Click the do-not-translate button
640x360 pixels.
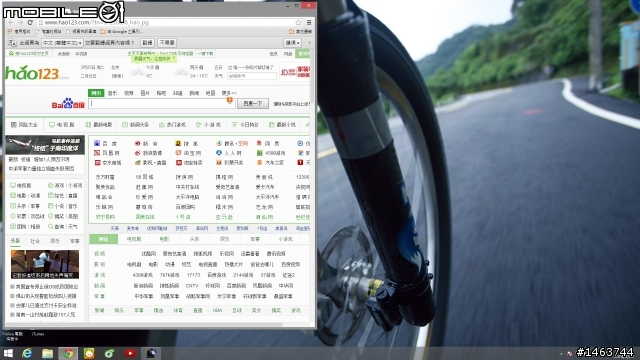point(167,42)
